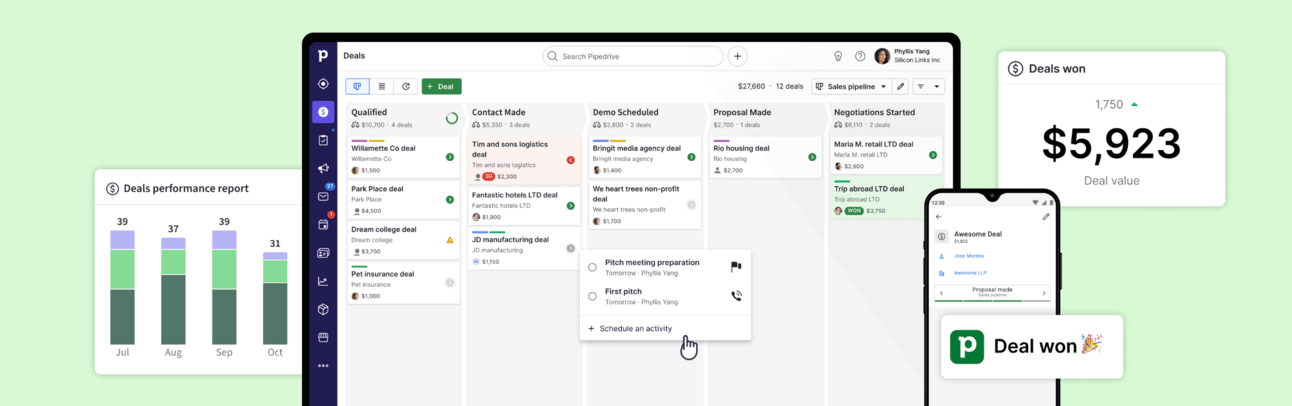
Task: Click green arrow on Willamette Co deal
Action: click(450, 157)
